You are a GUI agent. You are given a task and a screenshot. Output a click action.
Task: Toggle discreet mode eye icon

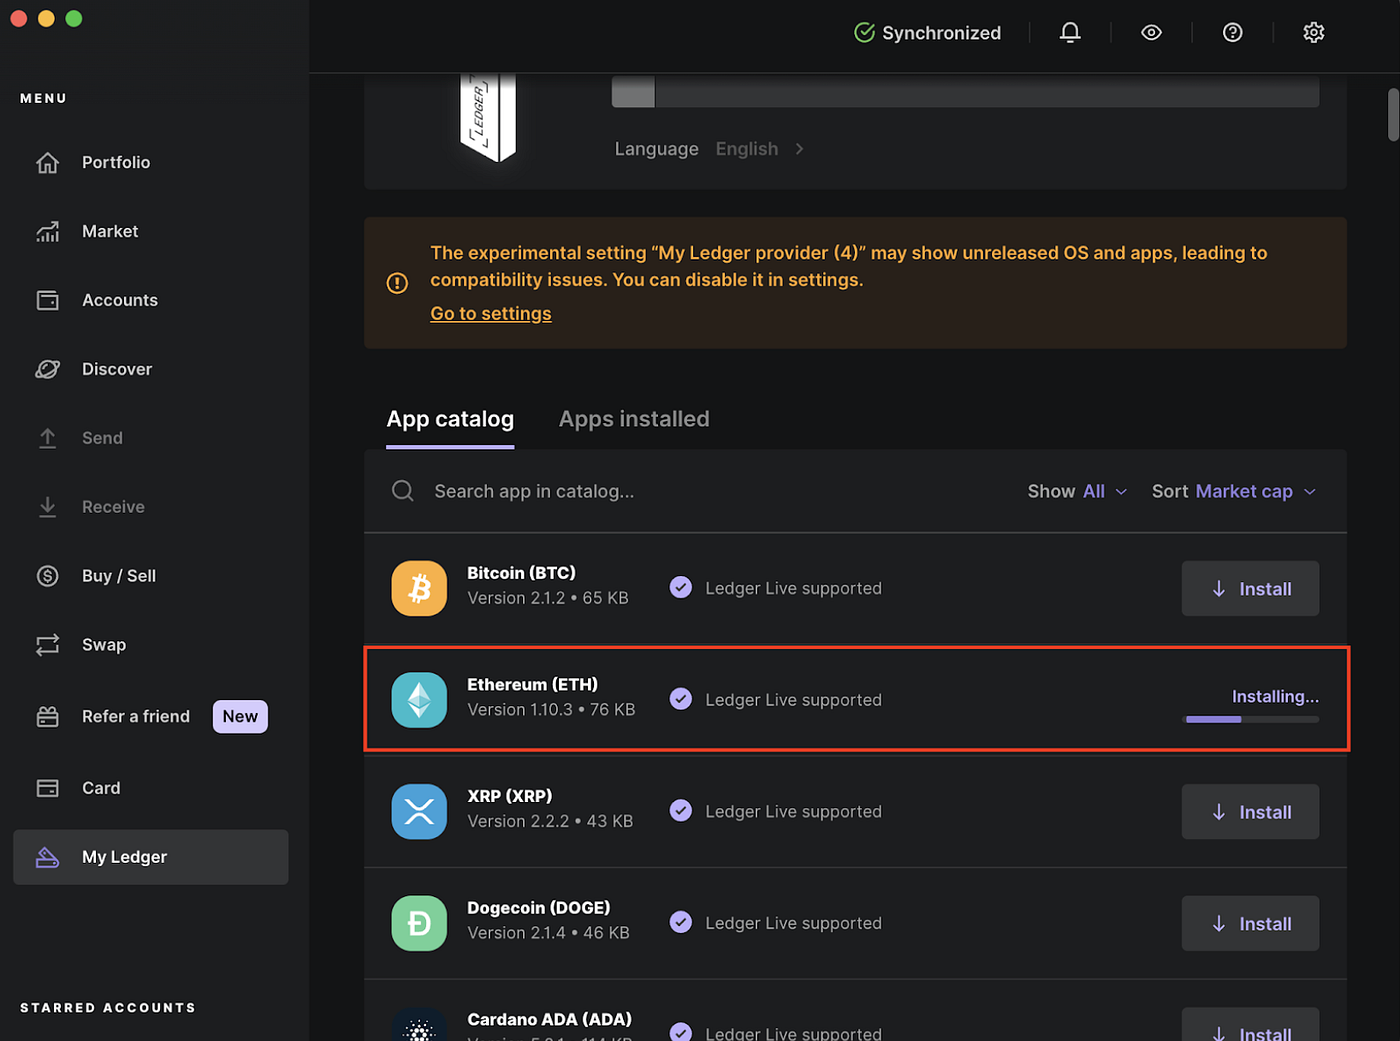[x=1151, y=33]
